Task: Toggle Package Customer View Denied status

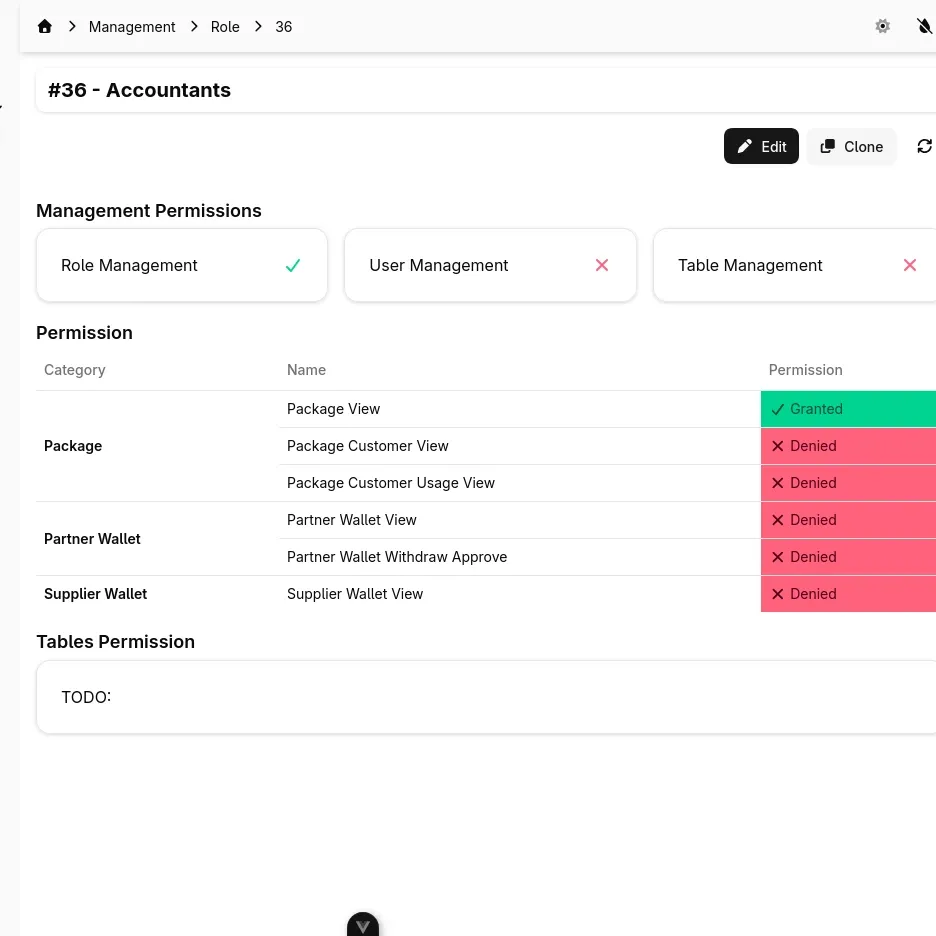Action: pyautogui.click(x=848, y=446)
